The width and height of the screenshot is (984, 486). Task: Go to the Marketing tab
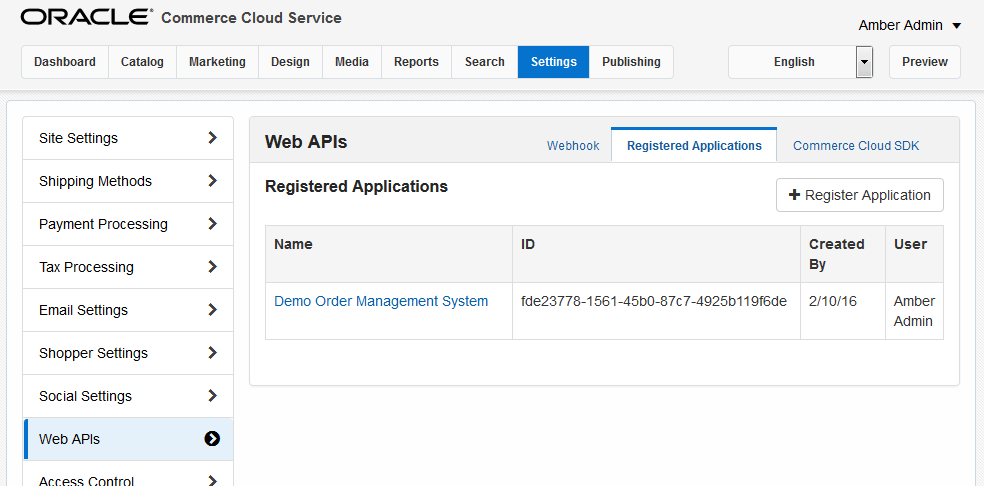(217, 62)
